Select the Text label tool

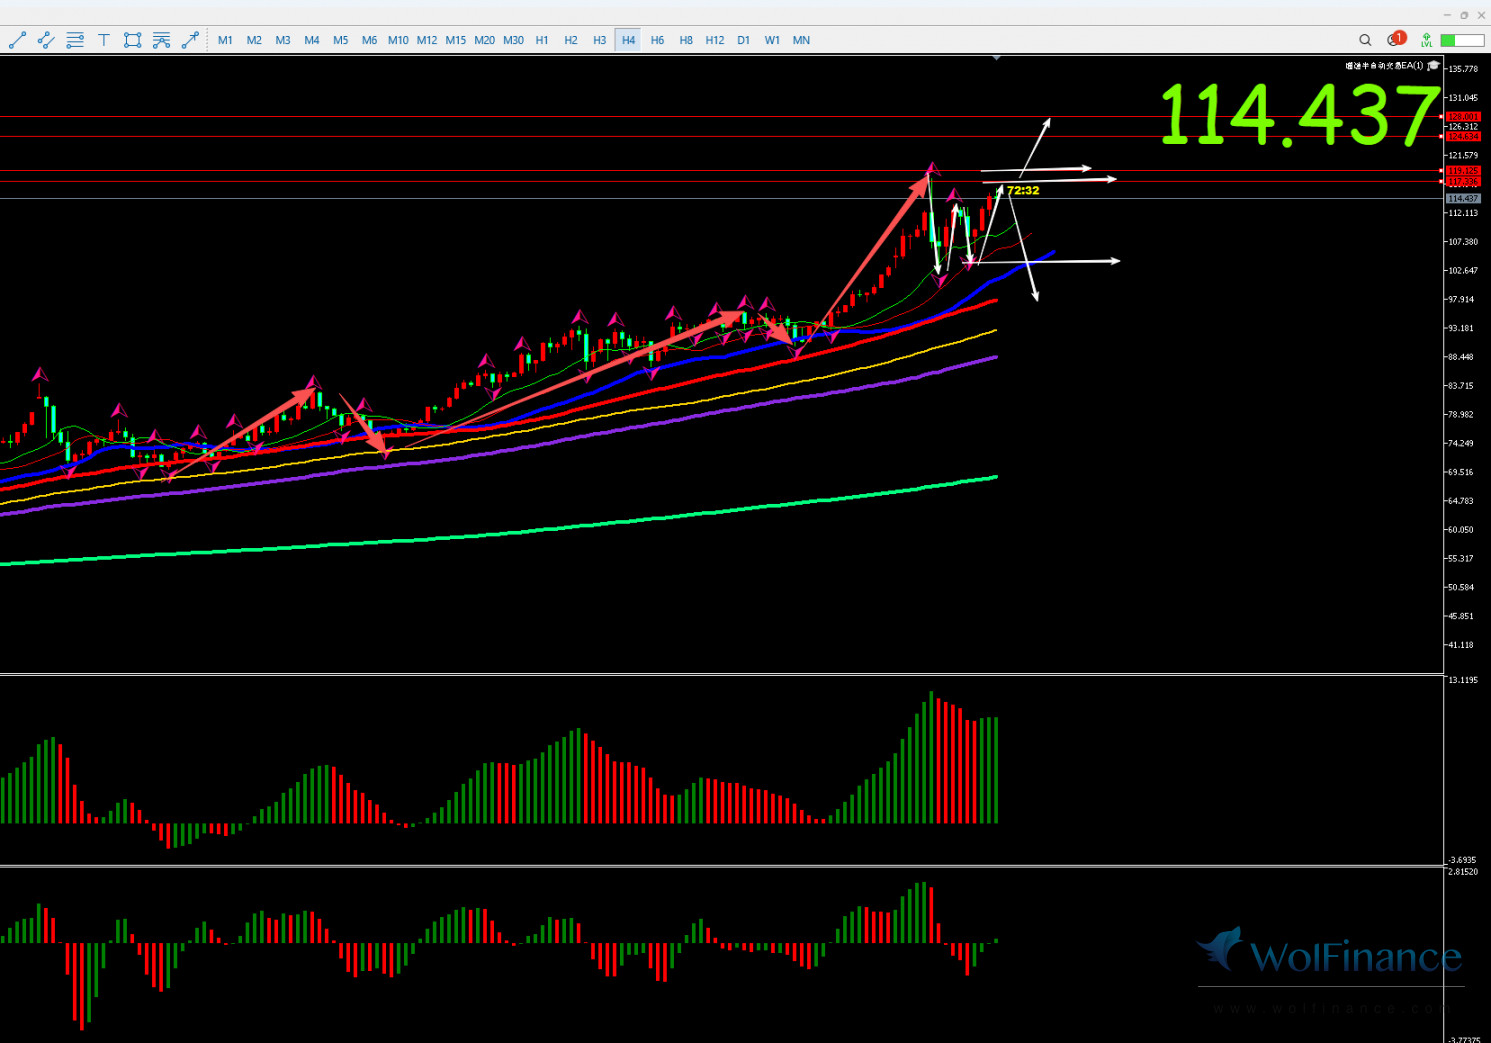click(x=103, y=40)
